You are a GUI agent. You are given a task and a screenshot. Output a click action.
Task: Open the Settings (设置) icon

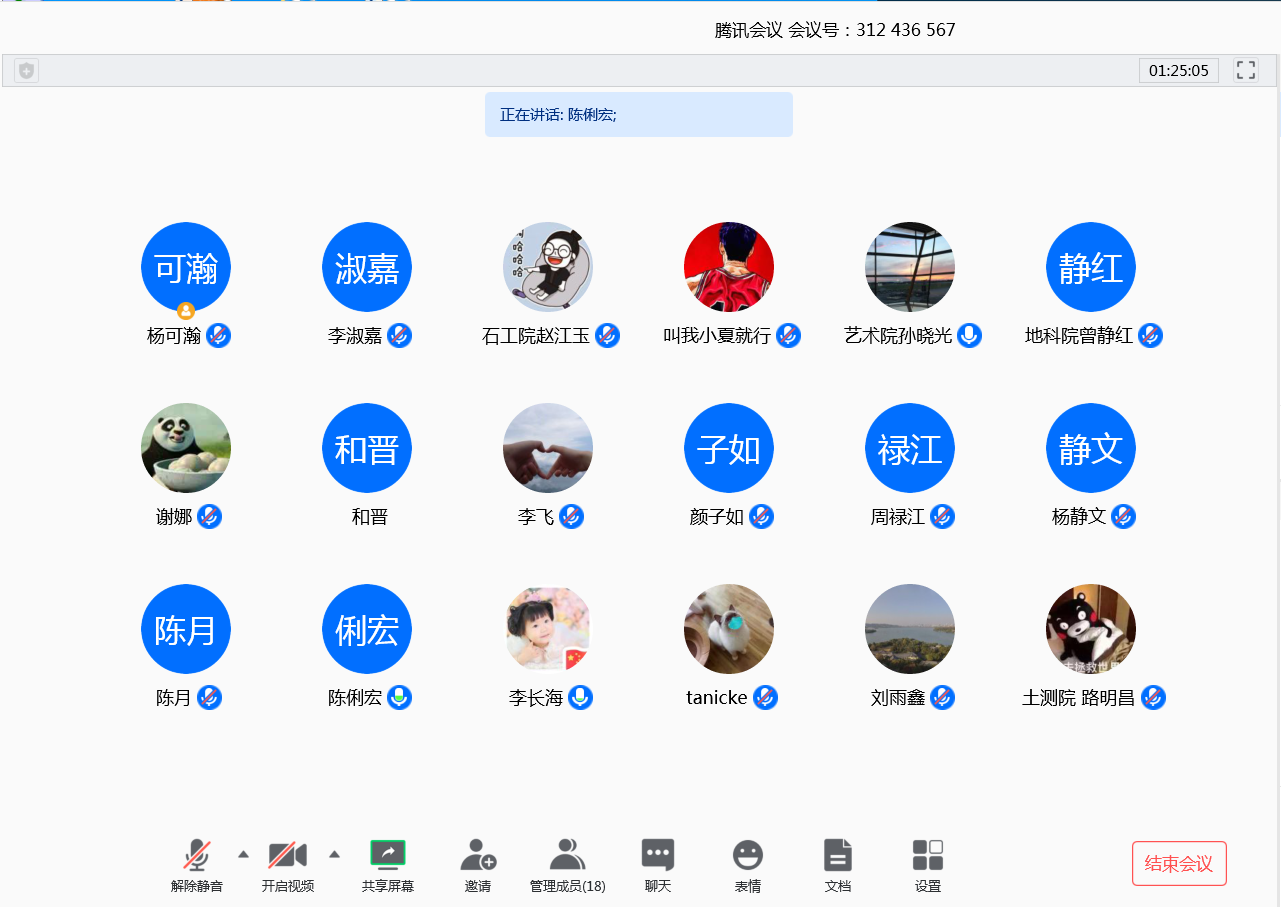click(x=928, y=856)
